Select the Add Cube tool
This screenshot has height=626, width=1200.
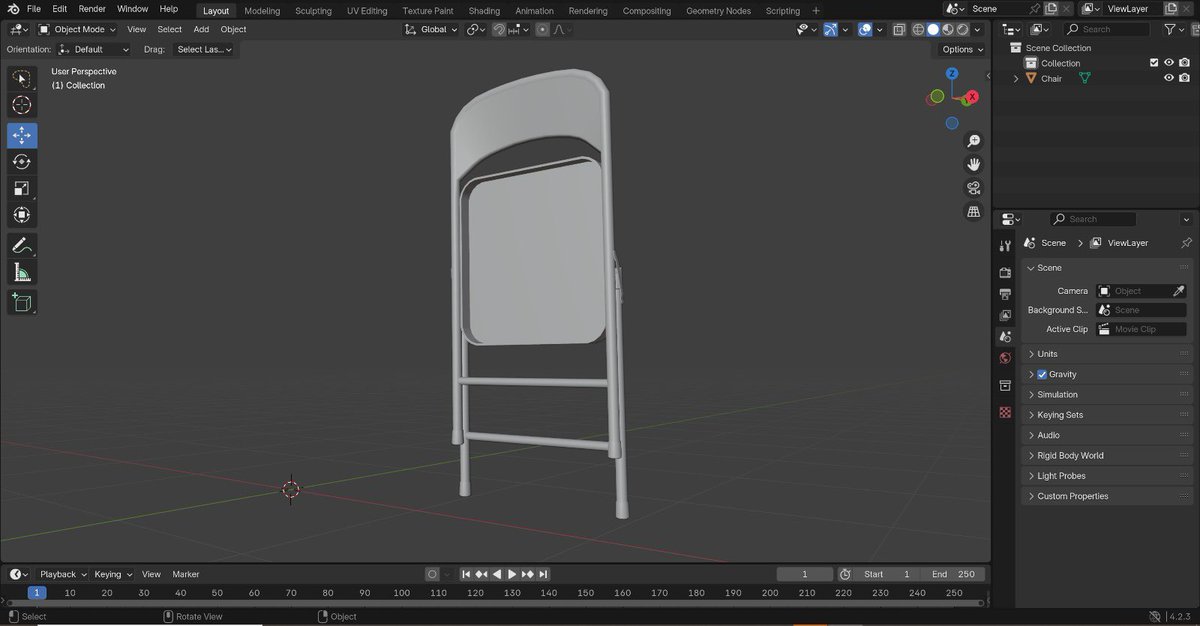point(22,302)
